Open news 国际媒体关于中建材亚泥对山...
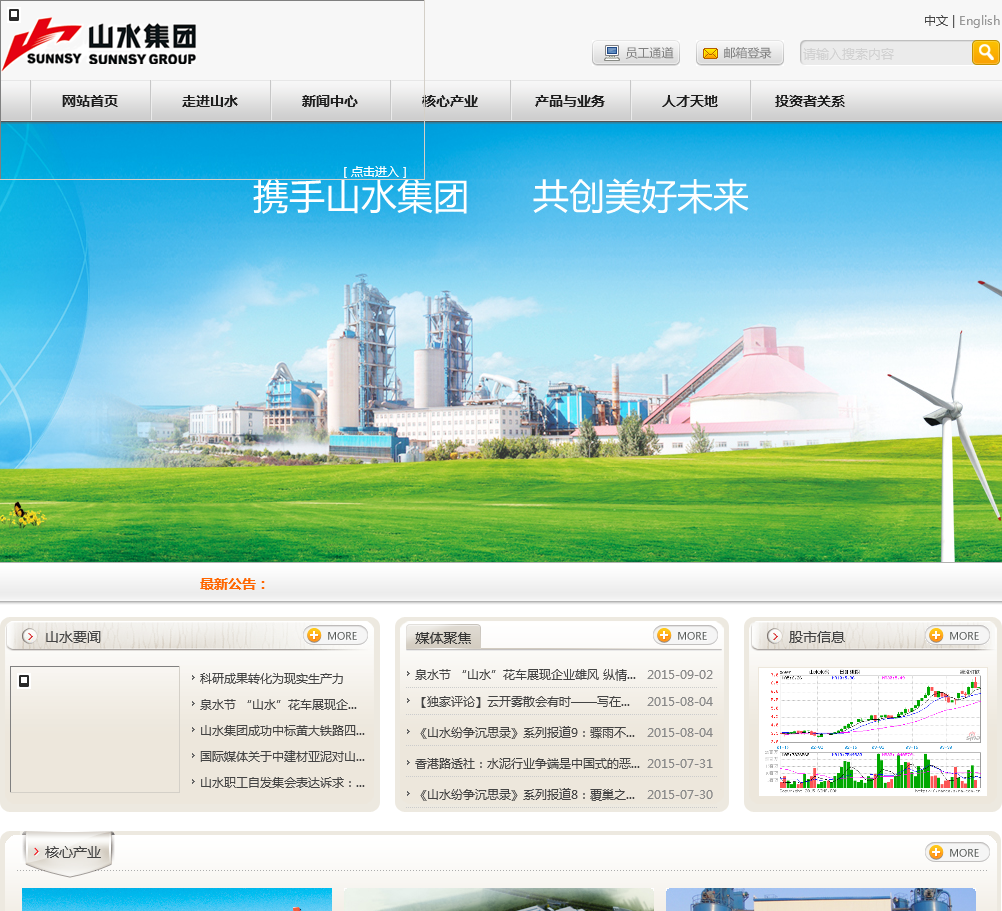The width and height of the screenshot is (1002, 911). [x=282, y=756]
